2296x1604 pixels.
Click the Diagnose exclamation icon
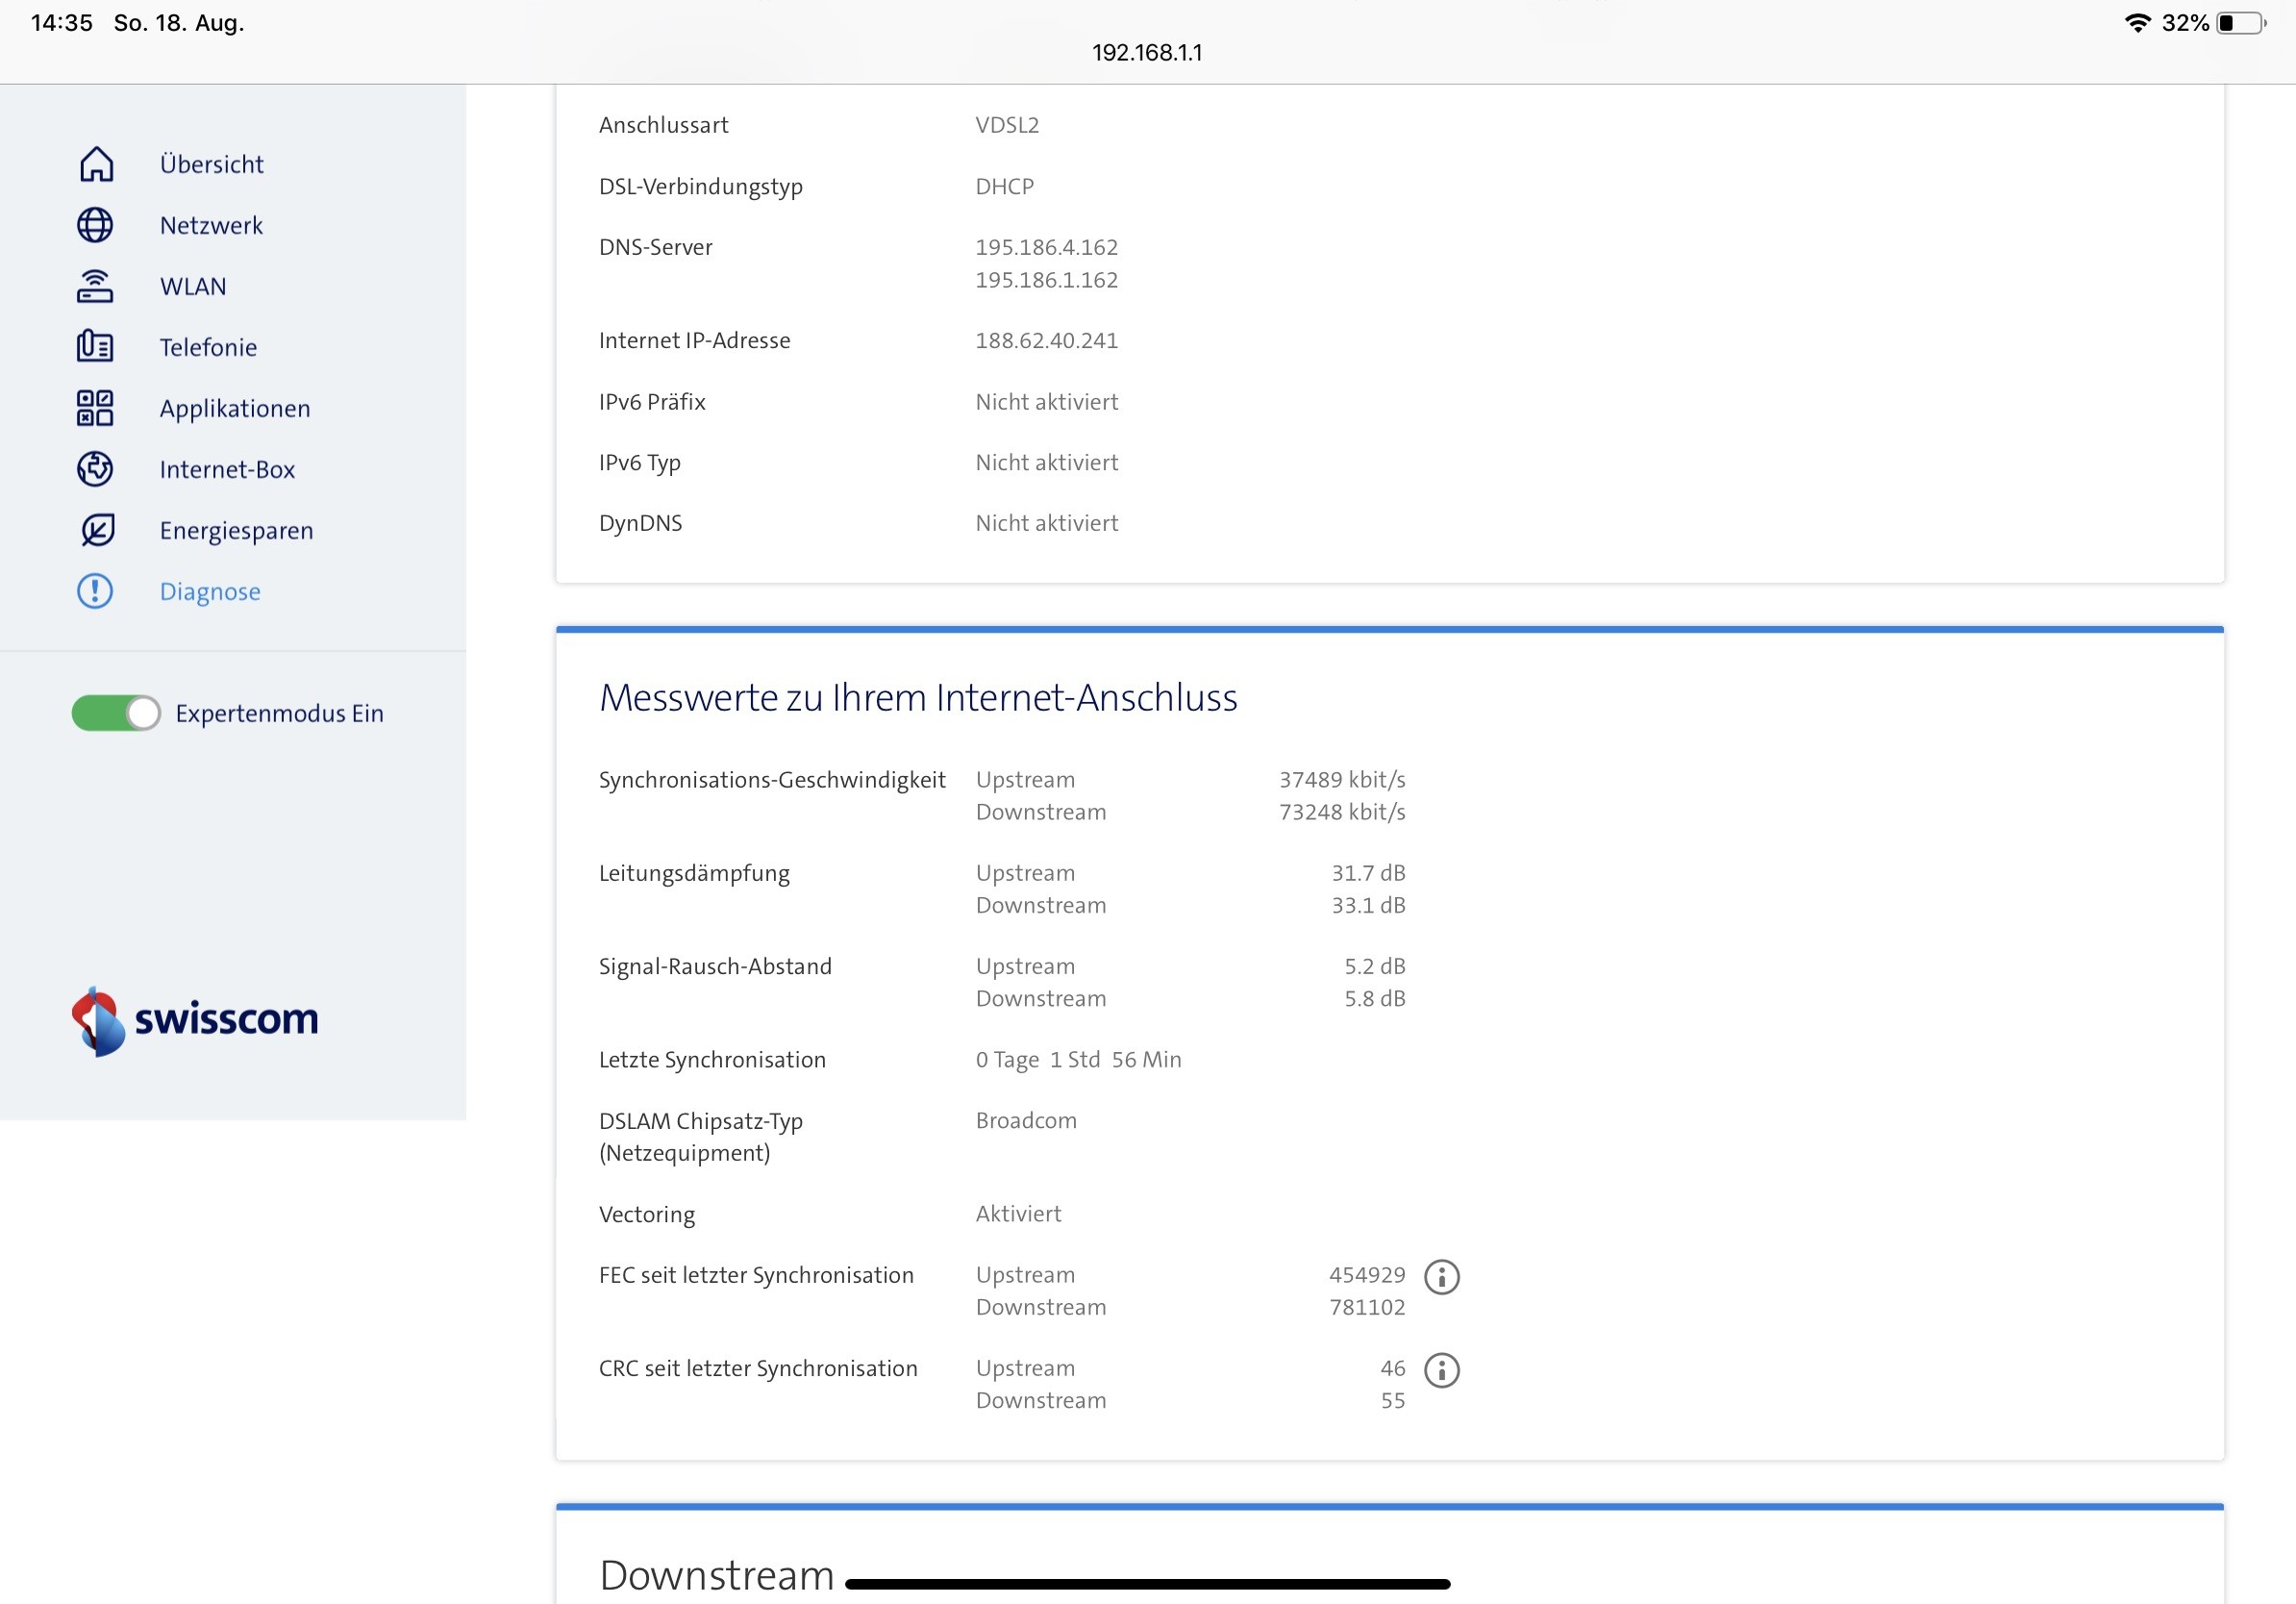[95, 591]
